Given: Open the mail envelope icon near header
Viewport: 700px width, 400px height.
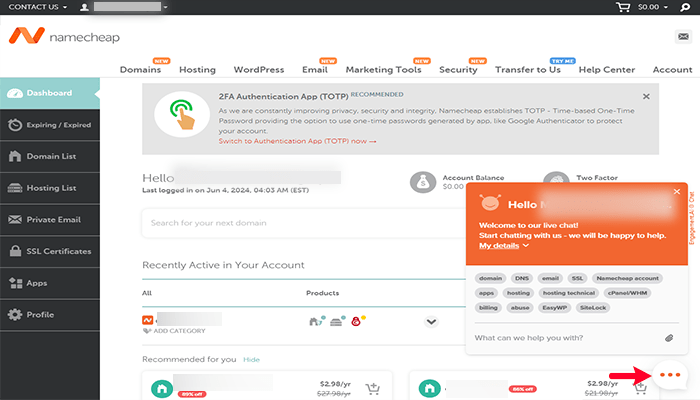Looking at the screenshot, I should click(683, 37).
